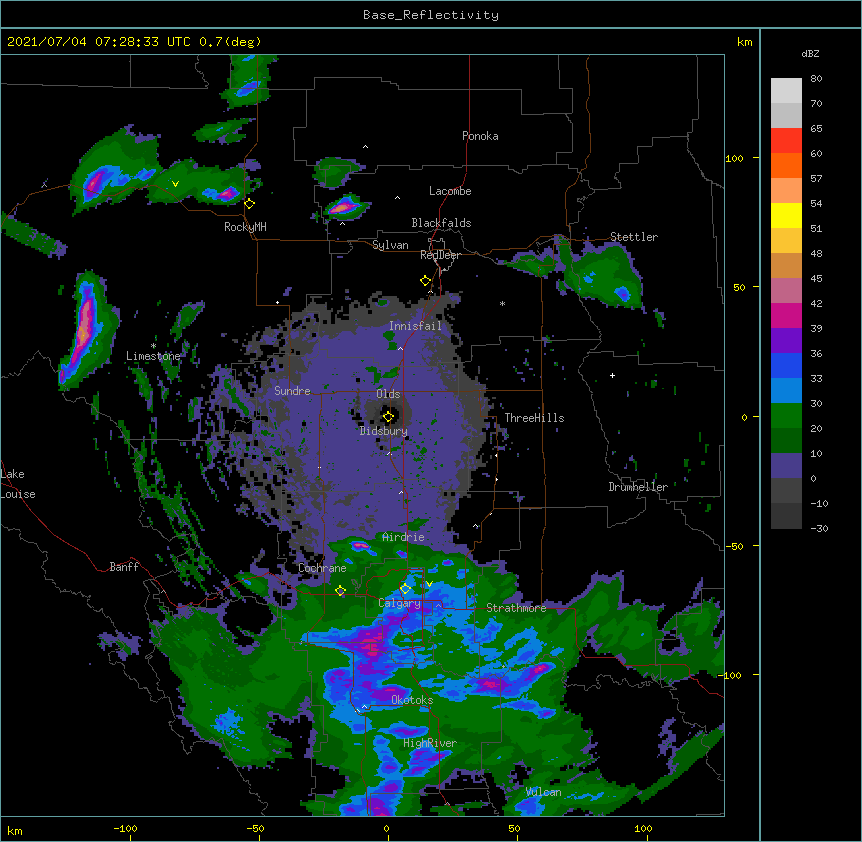This screenshot has width=862, height=842.
Task: Click the Olds label
Action: [x=388, y=394]
